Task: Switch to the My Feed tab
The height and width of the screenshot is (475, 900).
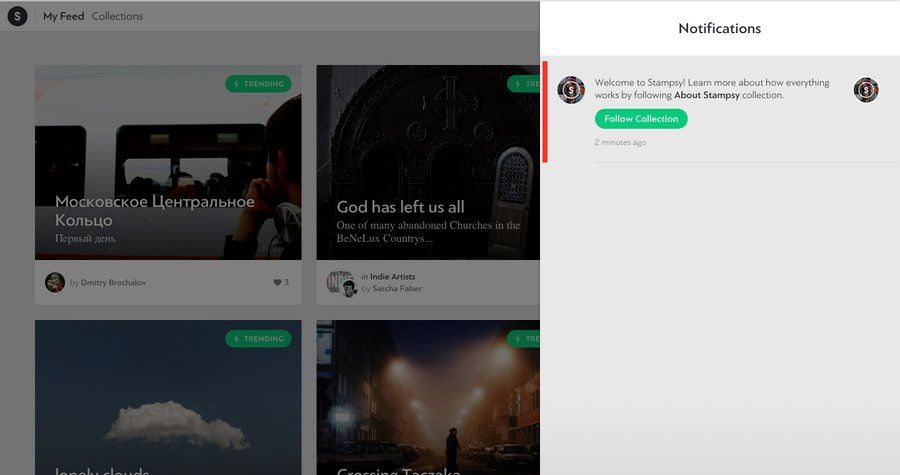Action: (x=63, y=16)
